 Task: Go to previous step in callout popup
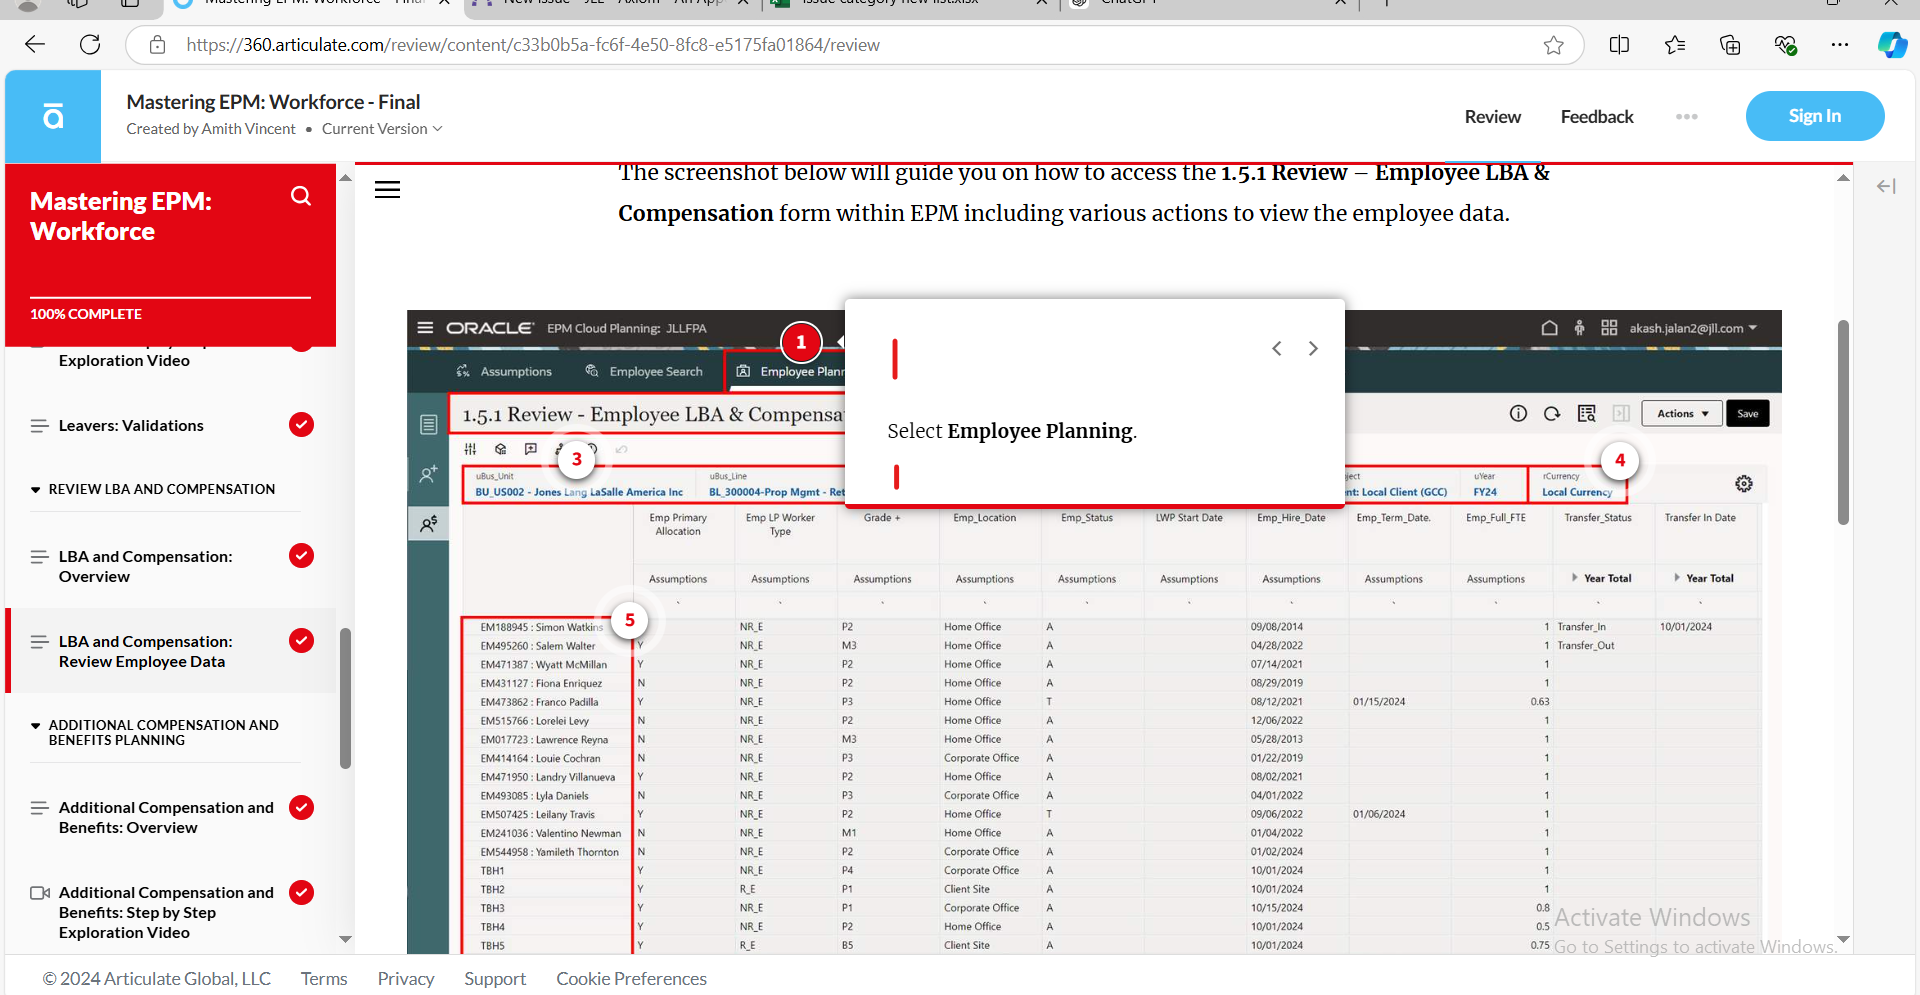click(x=1277, y=348)
